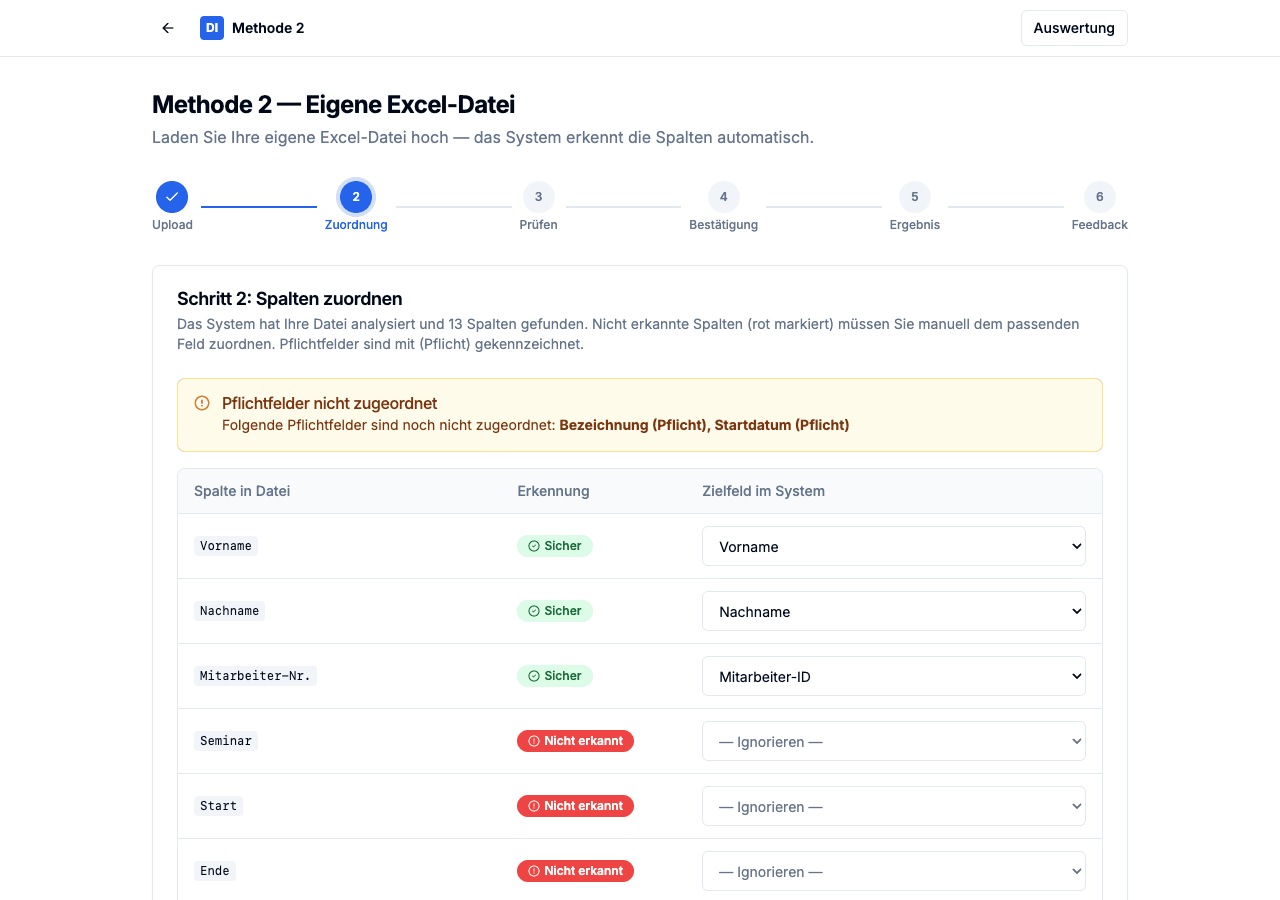Open the Nachname target field dropdown
The width and height of the screenshot is (1280, 900).
[x=893, y=611]
